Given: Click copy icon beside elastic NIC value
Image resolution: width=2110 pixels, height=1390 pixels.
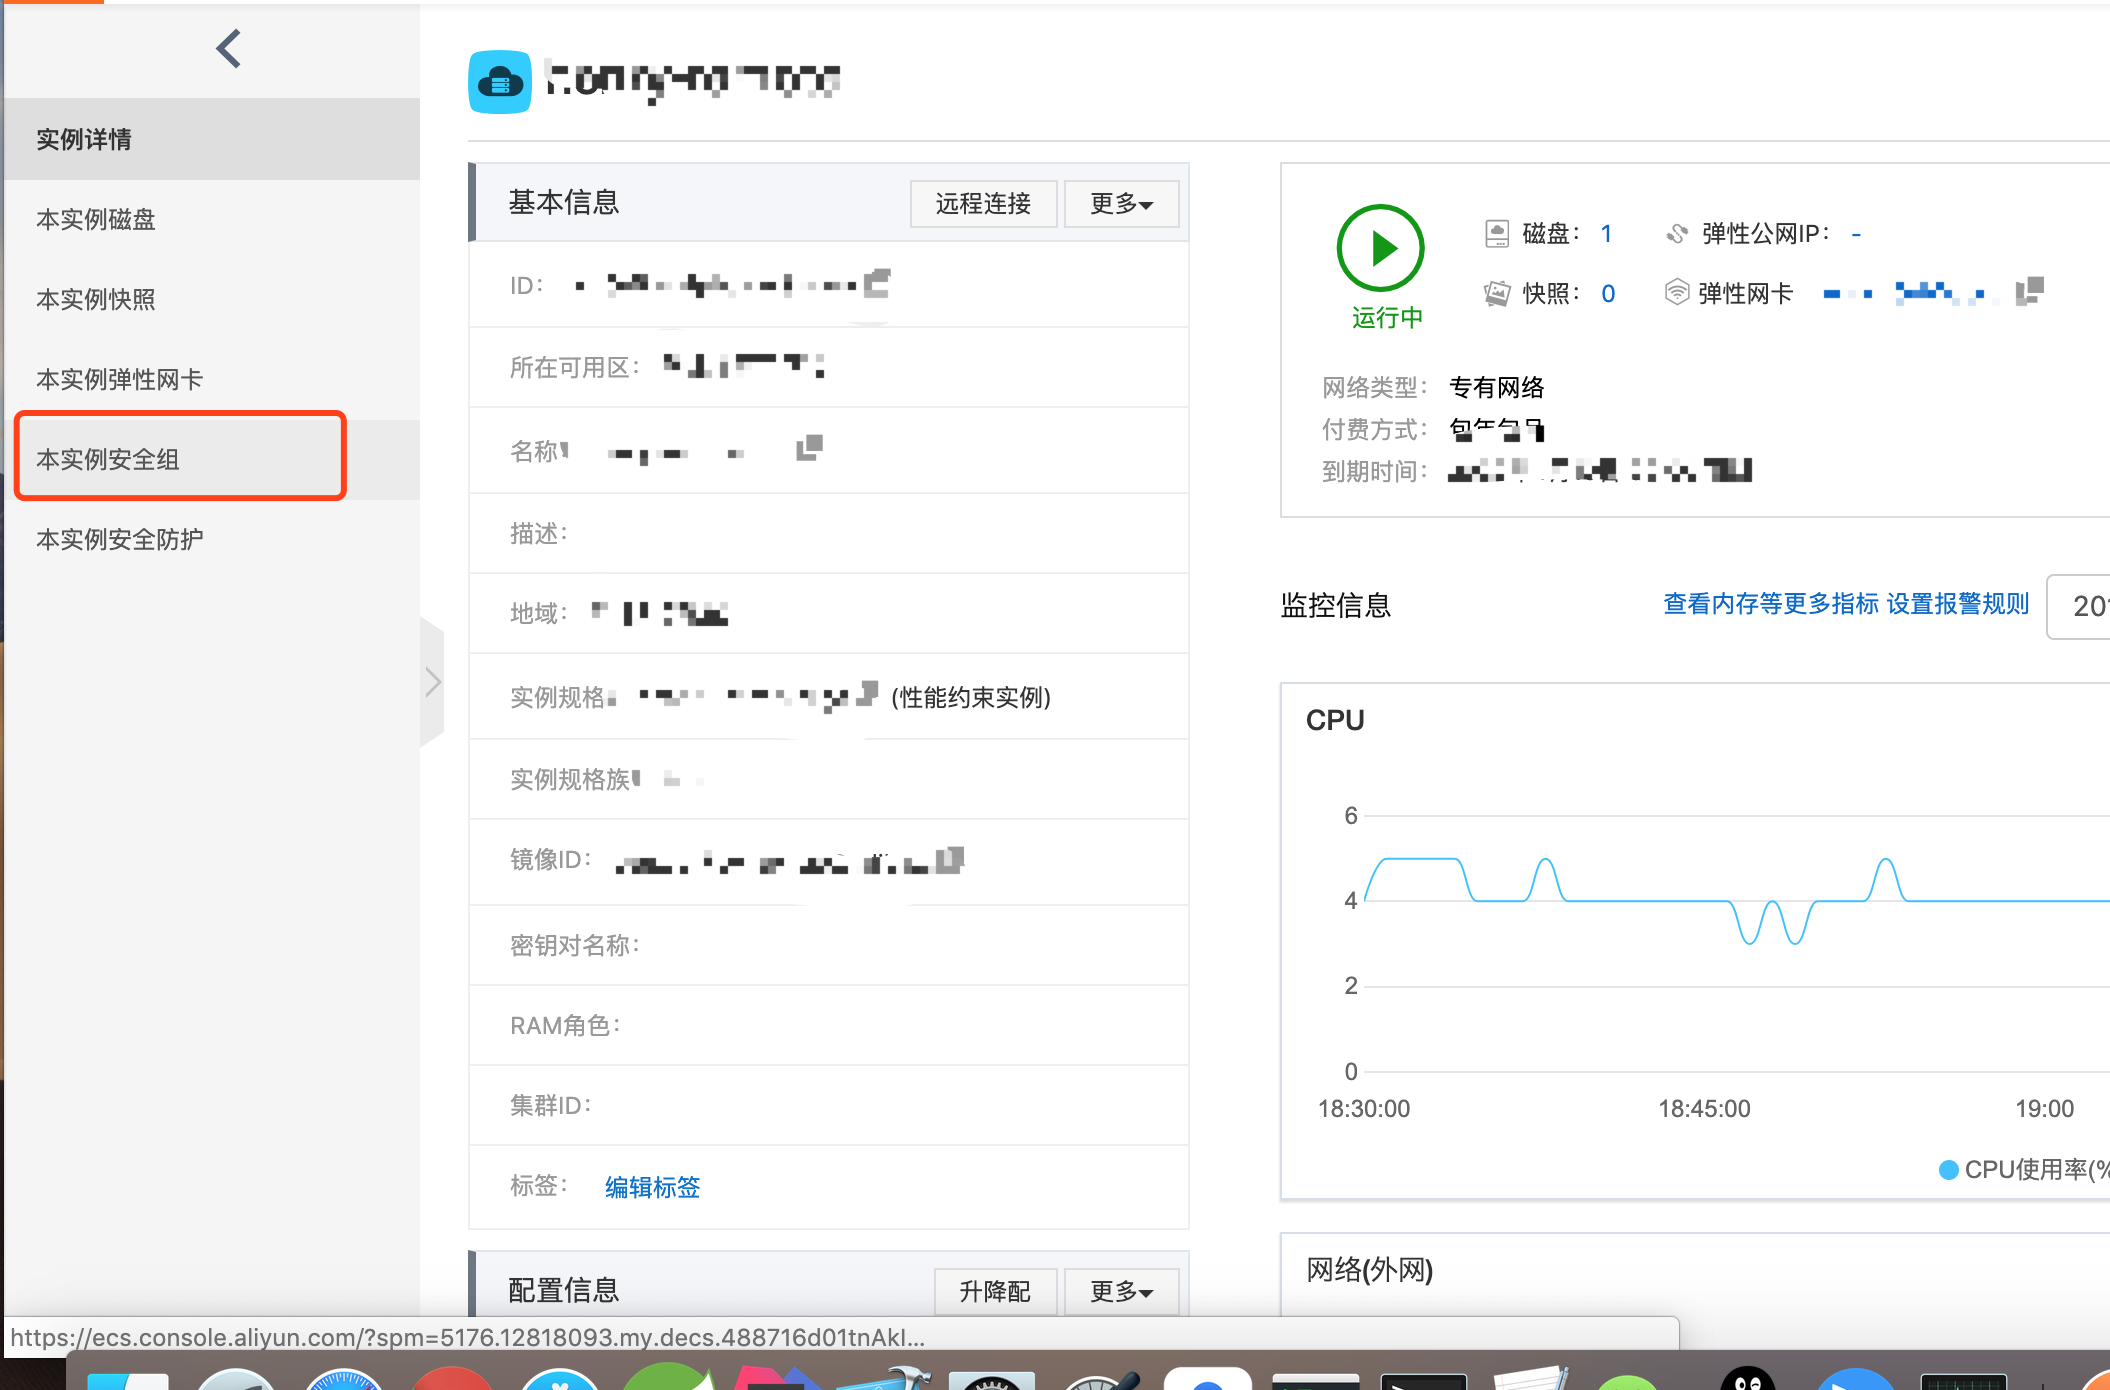Looking at the screenshot, I should click(2029, 291).
